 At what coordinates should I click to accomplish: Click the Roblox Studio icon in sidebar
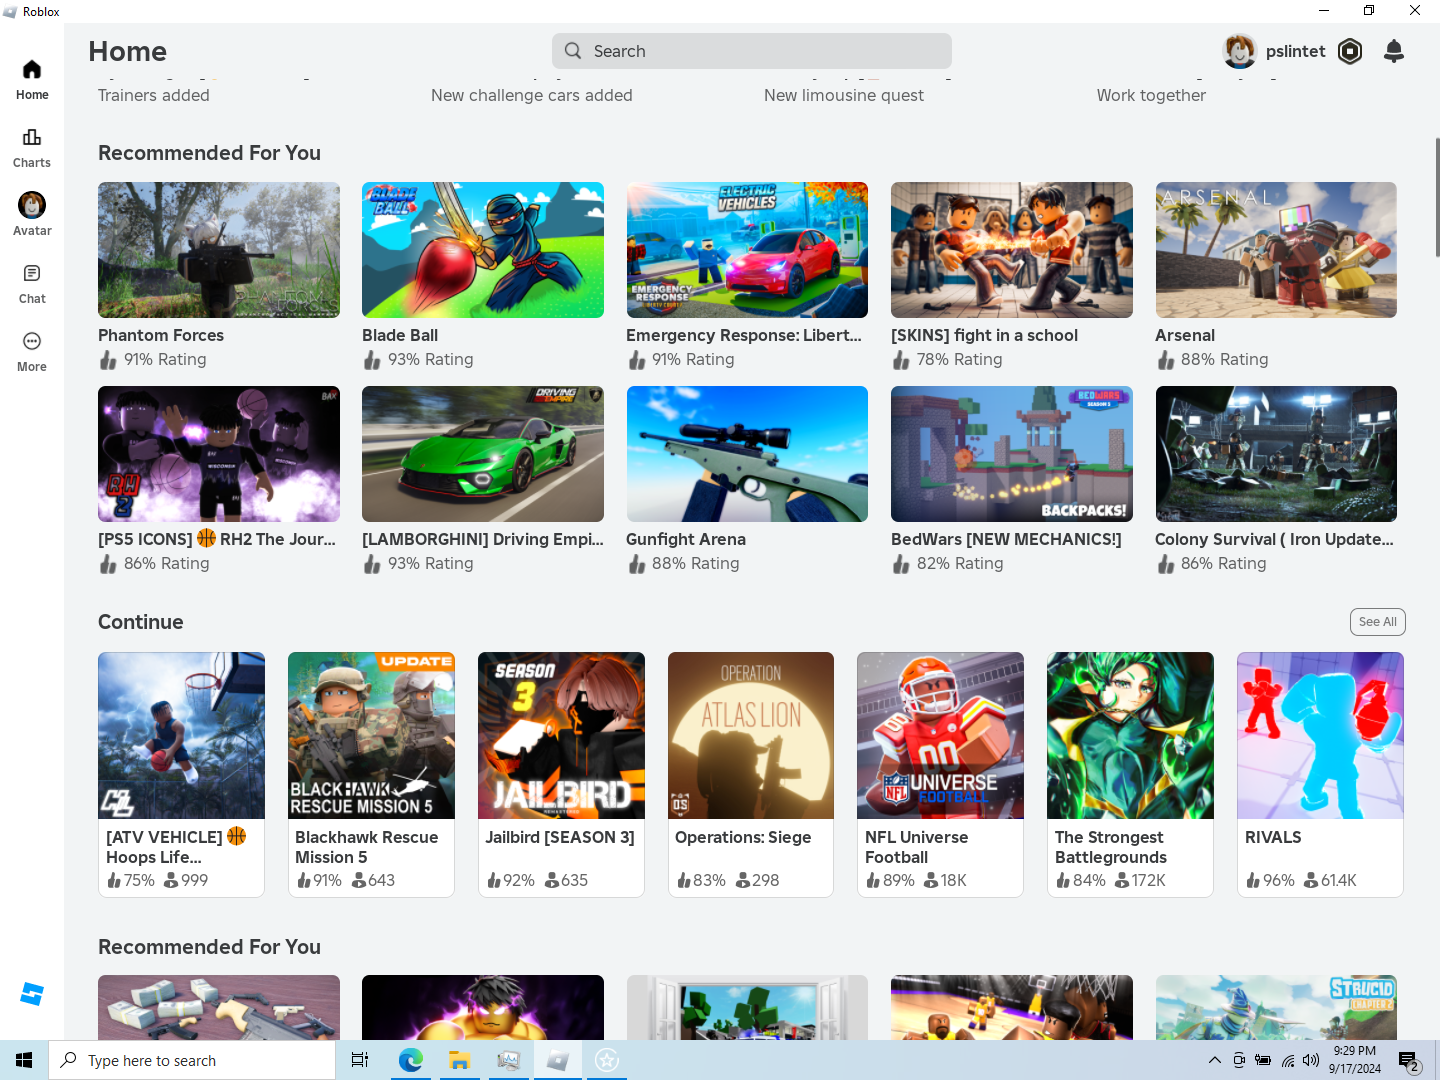pos(32,994)
